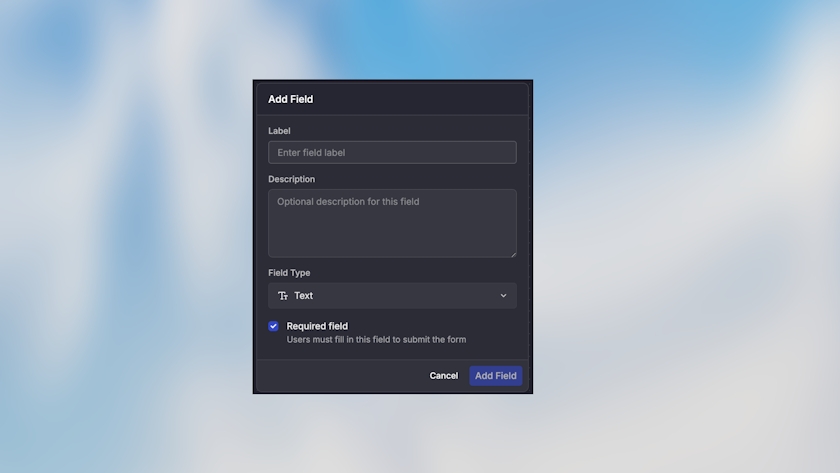
Task: Click the 'Field Type' caption text
Action: (x=289, y=273)
